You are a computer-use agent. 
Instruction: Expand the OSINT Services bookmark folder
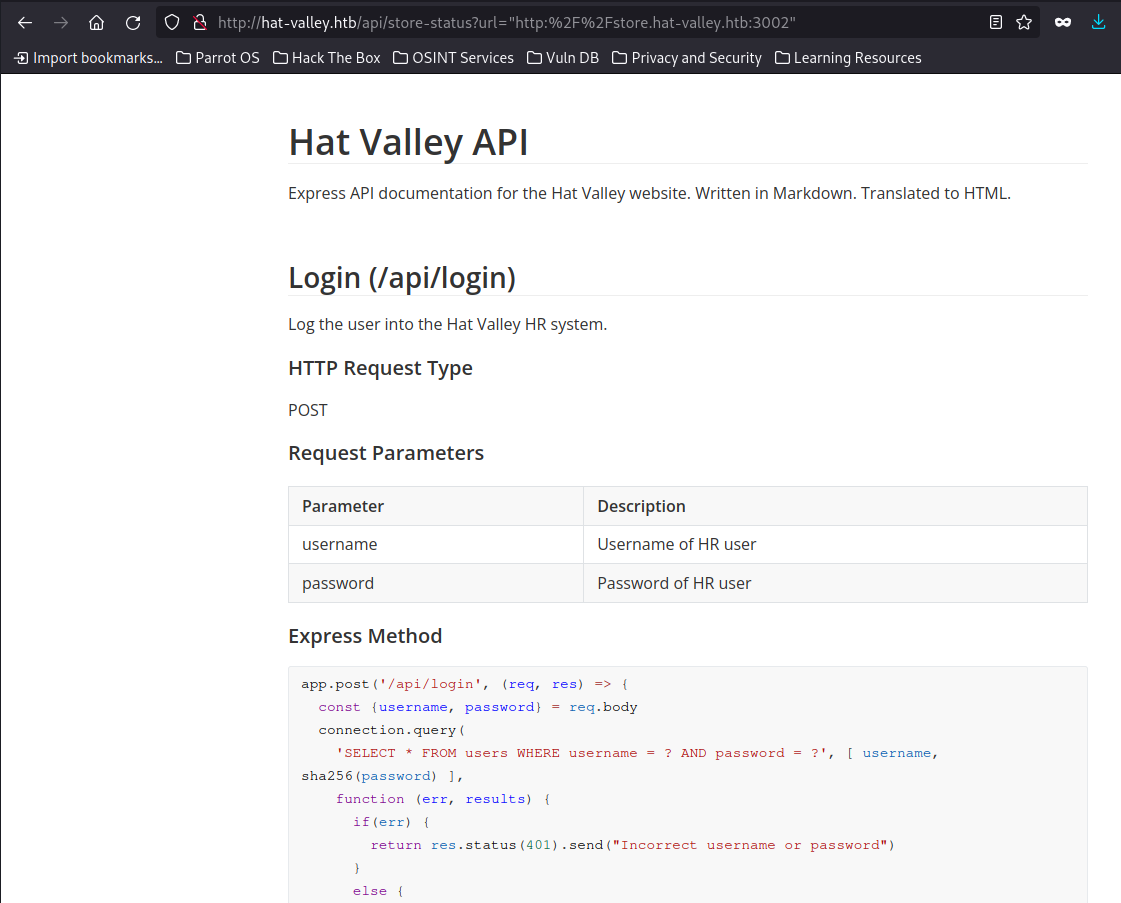click(453, 58)
